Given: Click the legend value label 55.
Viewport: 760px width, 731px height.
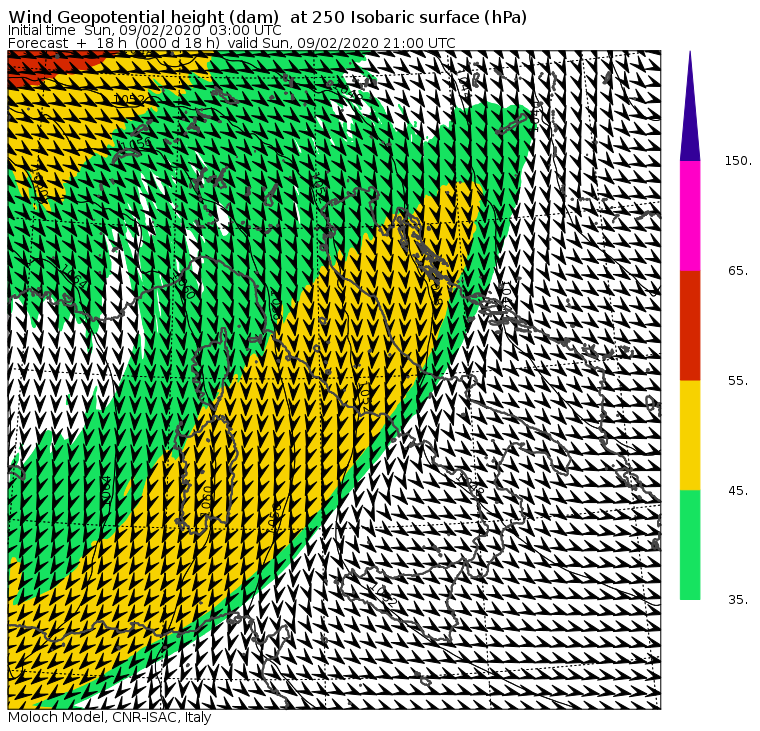Looking at the screenshot, I should [738, 381].
